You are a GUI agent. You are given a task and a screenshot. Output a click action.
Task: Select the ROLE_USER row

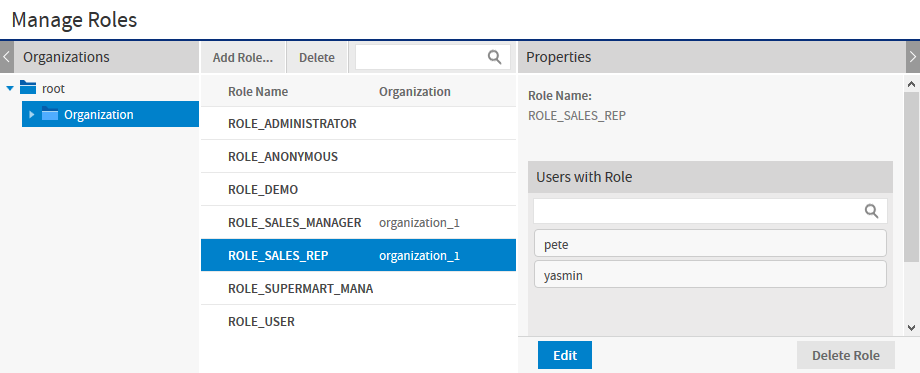pos(358,321)
